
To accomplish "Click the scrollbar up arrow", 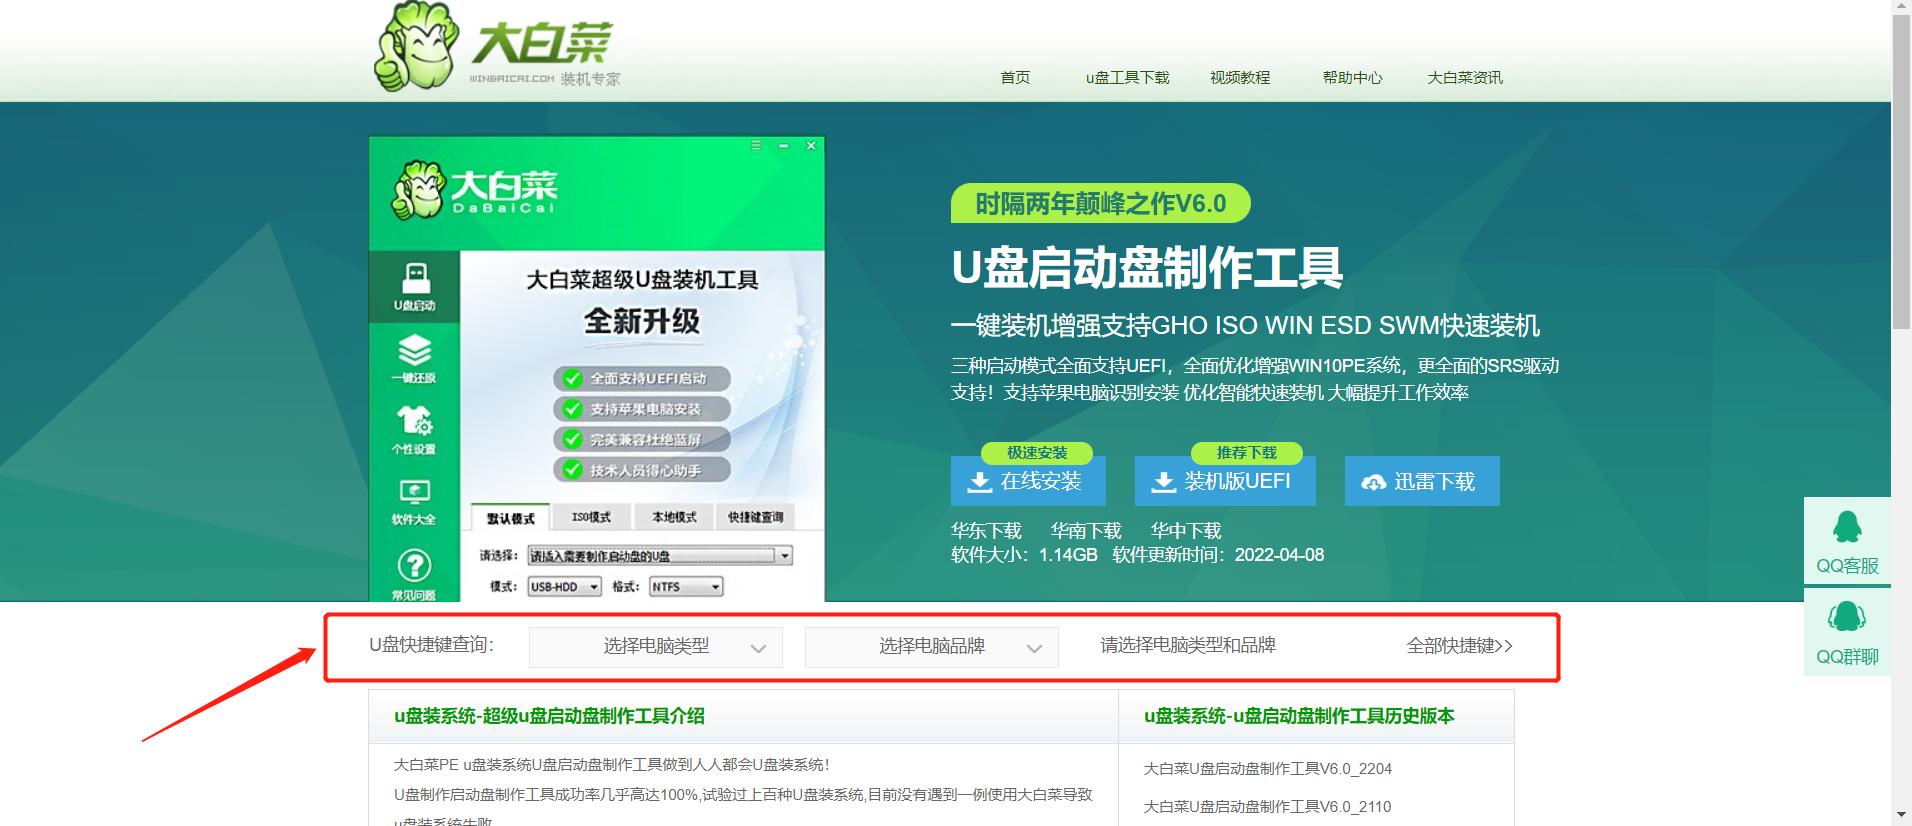I will click(x=1901, y=7).
